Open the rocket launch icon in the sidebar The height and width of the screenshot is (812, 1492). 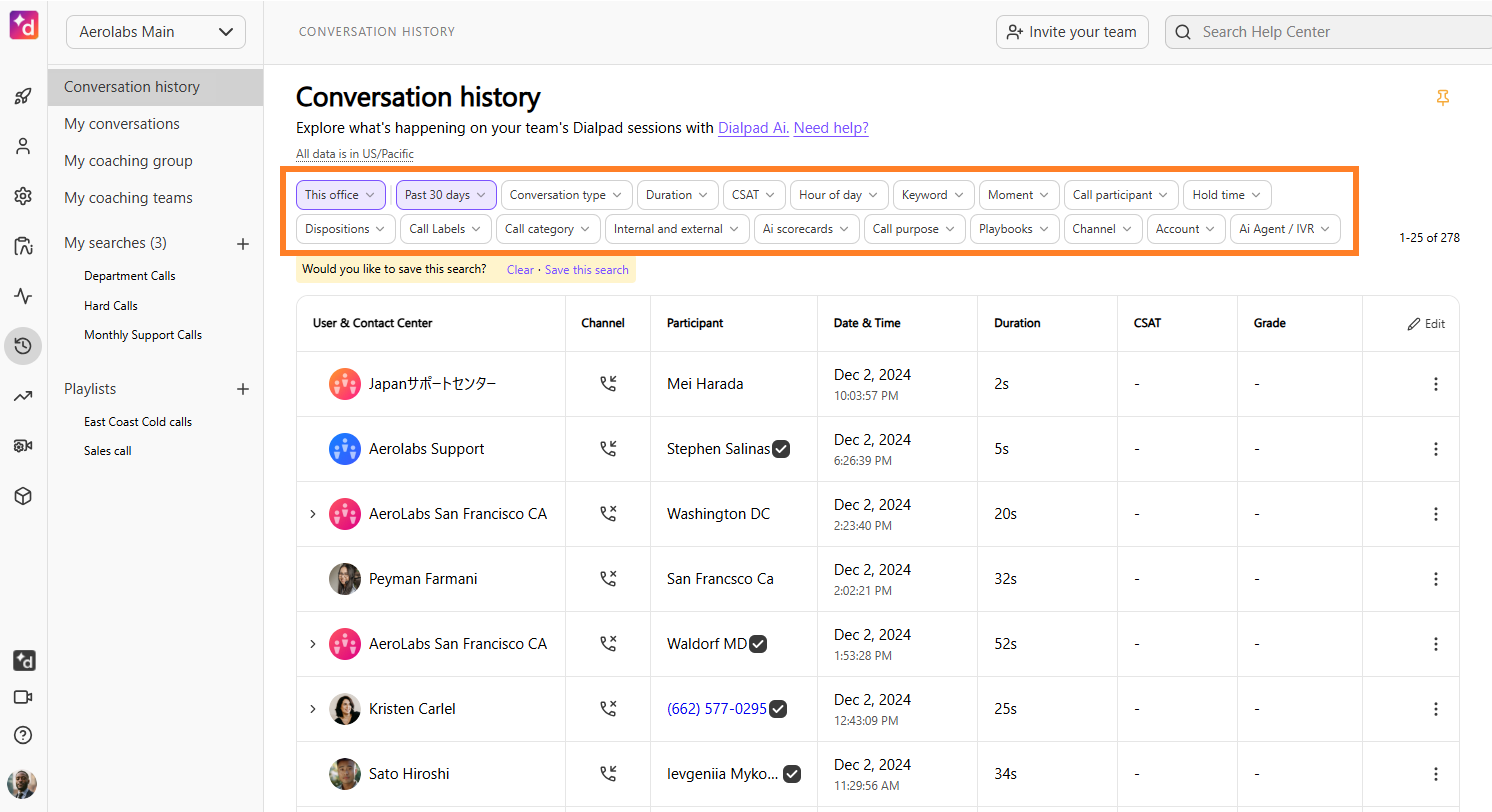click(23, 97)
